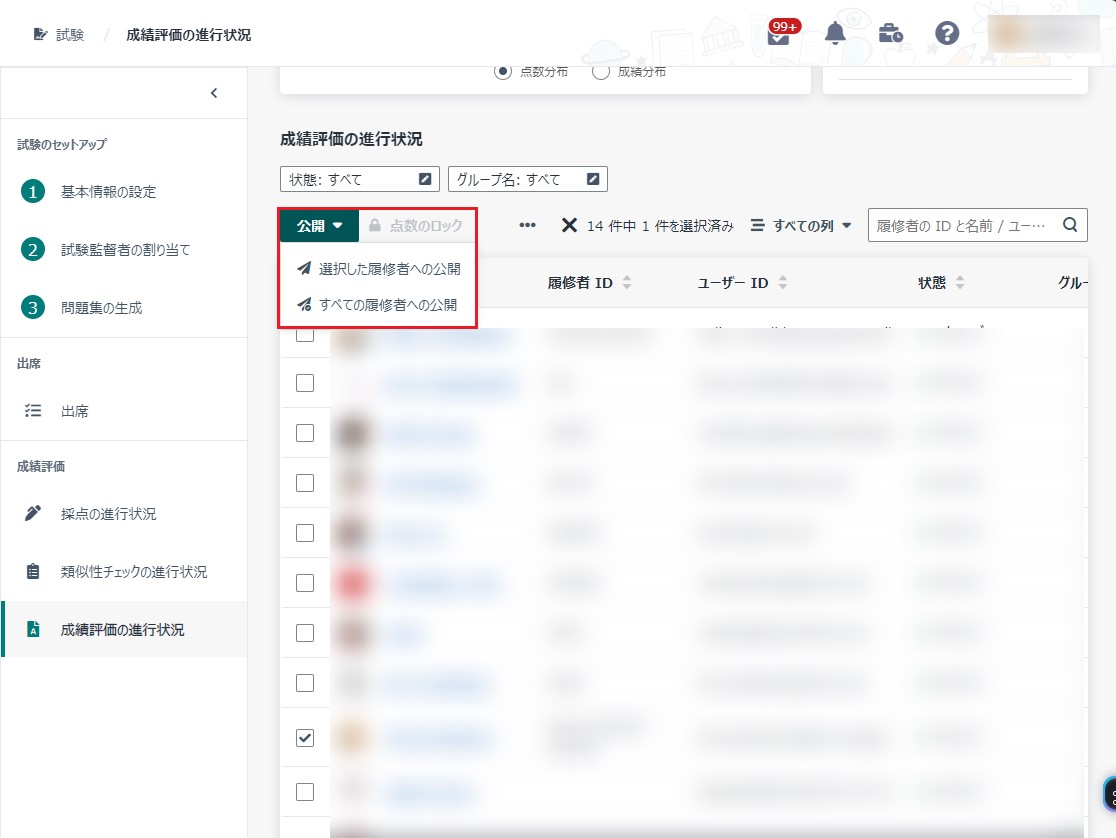The height and width of the screenshot is (838, 1116).
Task: Click the checklist icon beside 出席
Action: (x=33, y=411)
